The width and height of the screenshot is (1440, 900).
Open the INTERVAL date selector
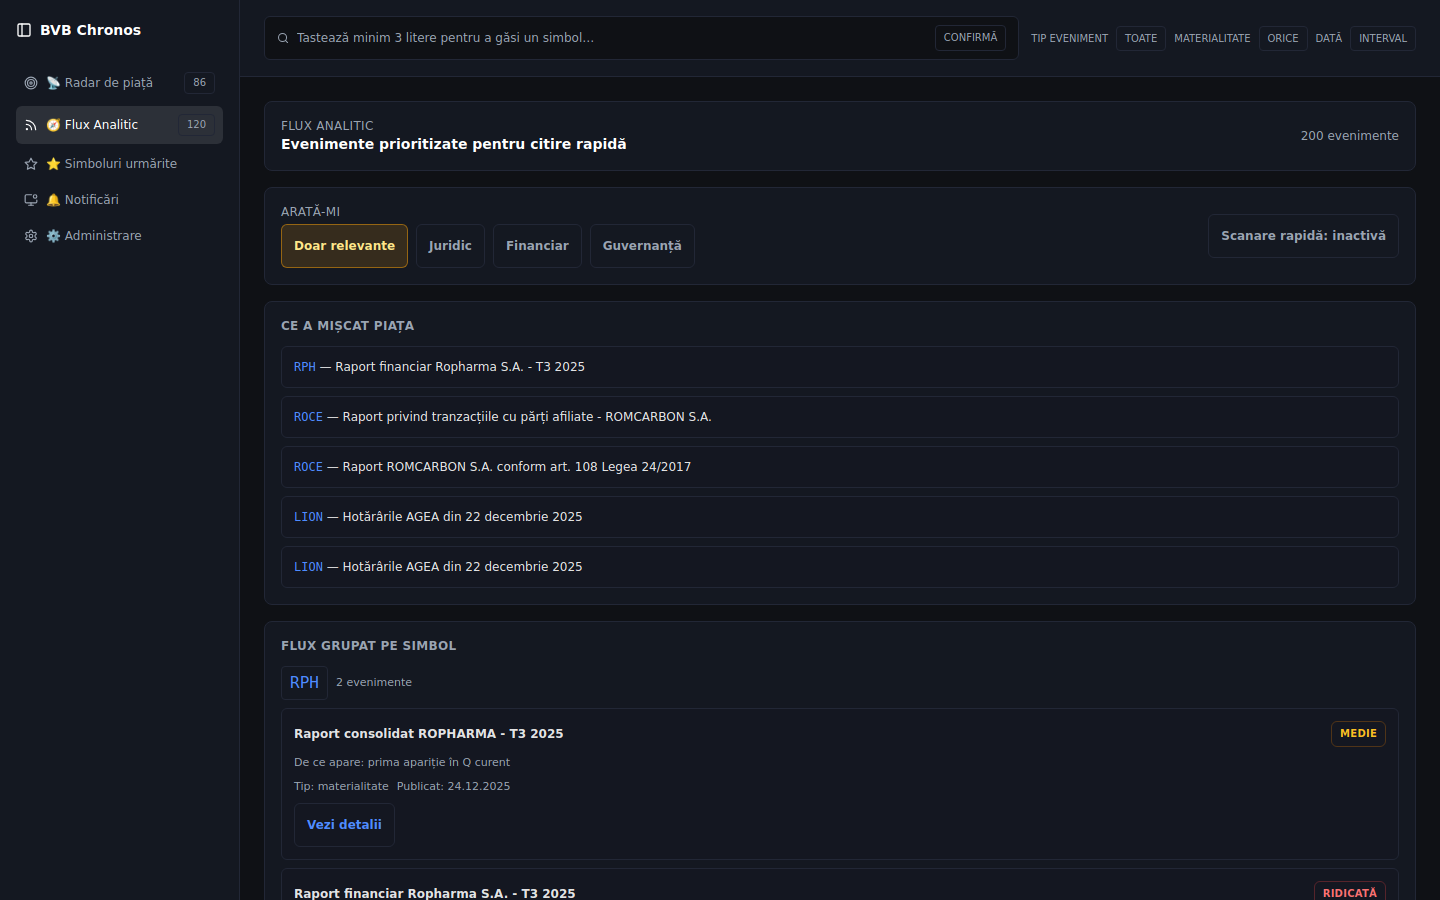[1382, 38]
